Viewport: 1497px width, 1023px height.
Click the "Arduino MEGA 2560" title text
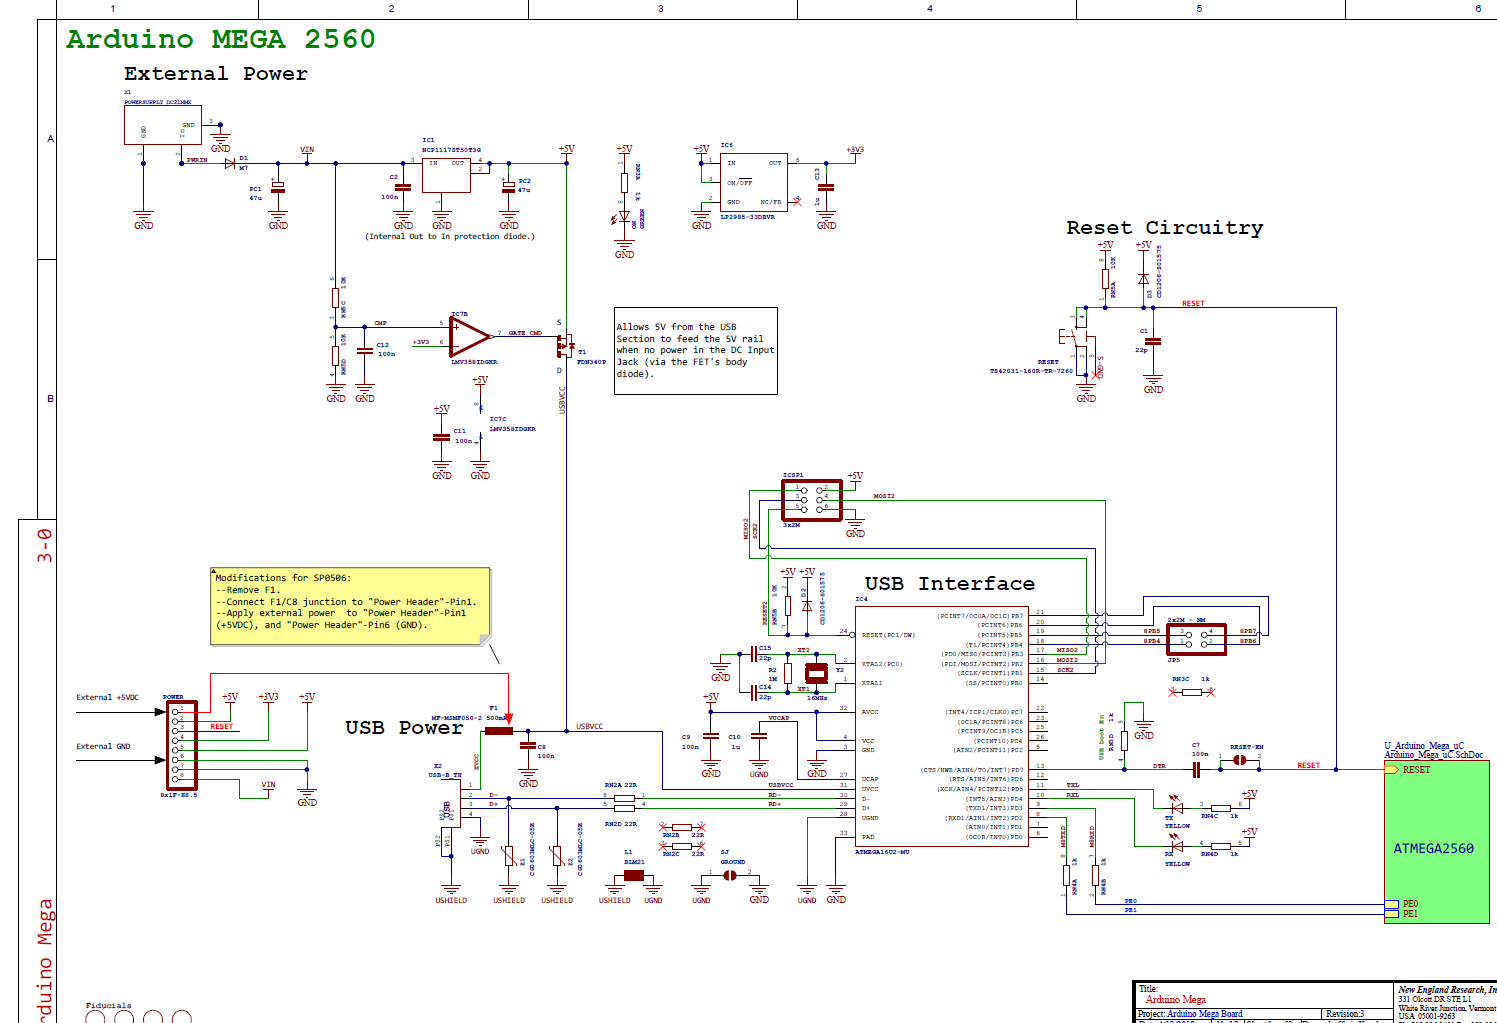(x=221, y=39)
